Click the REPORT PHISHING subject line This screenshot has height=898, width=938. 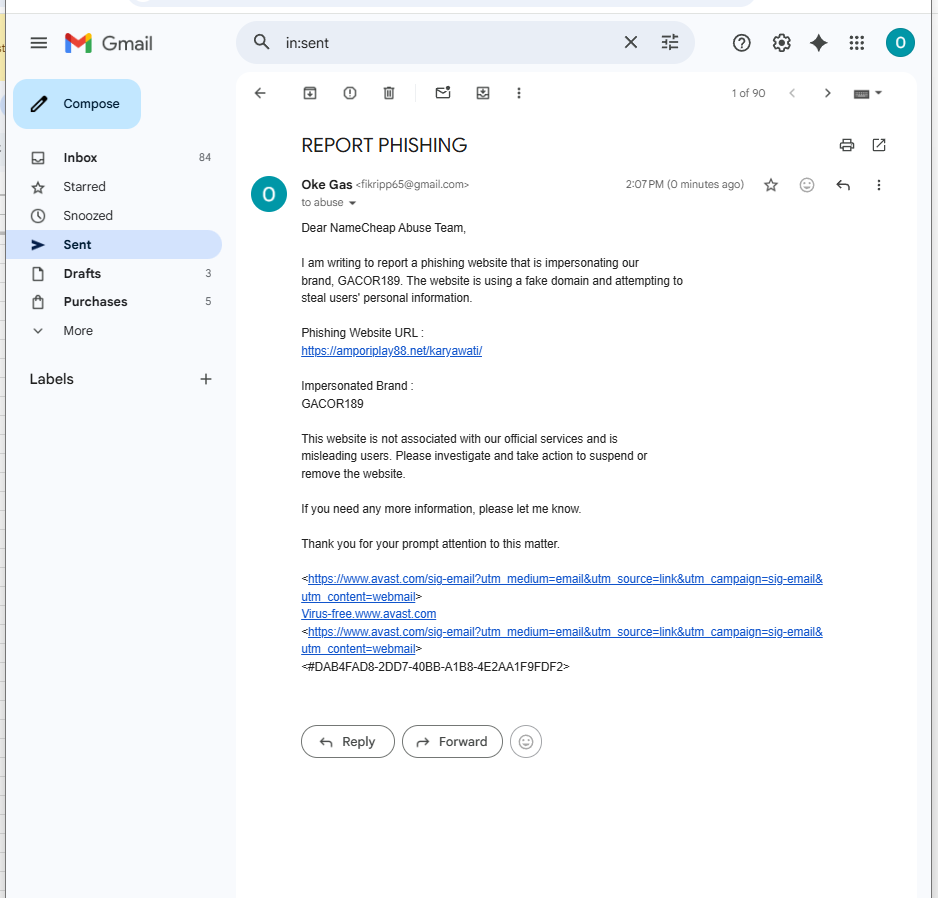point(384,145)
